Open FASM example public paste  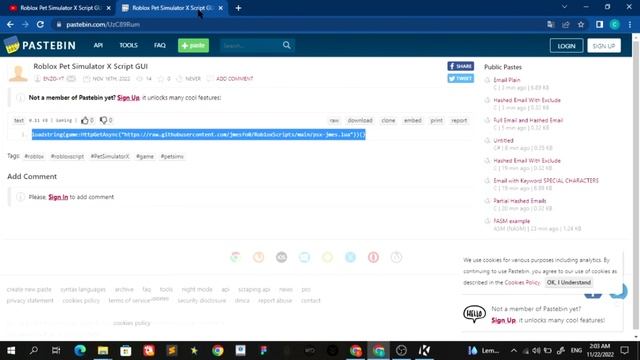point(511,221)
